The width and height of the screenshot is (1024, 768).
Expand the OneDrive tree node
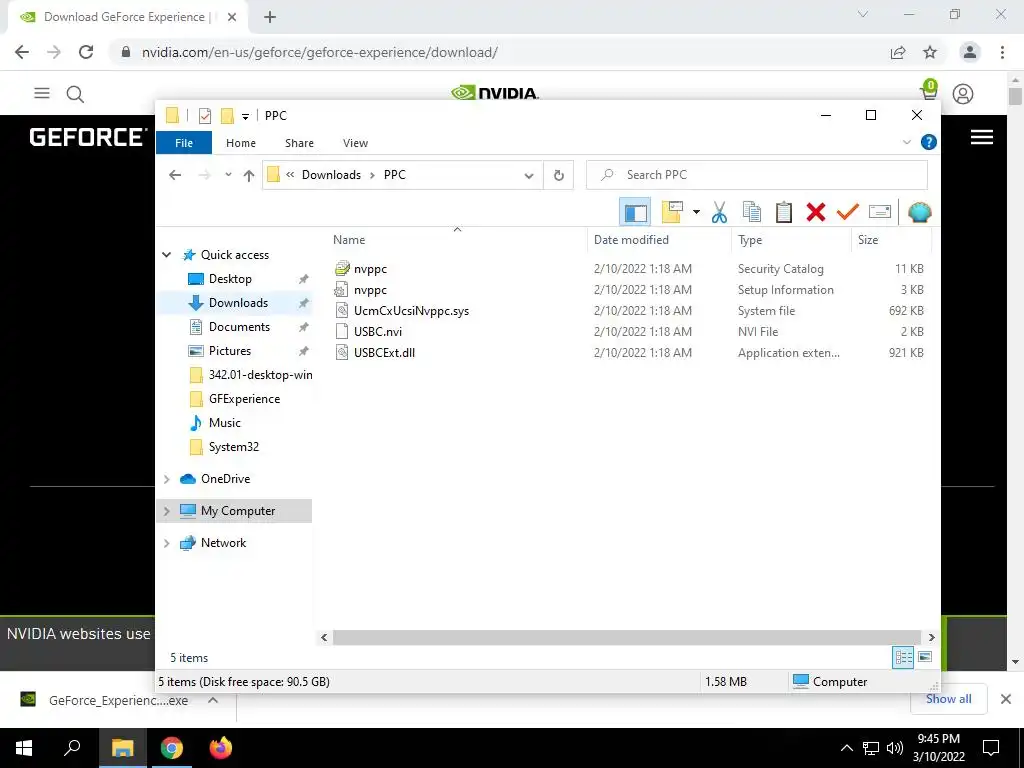(x=167, y=479)
